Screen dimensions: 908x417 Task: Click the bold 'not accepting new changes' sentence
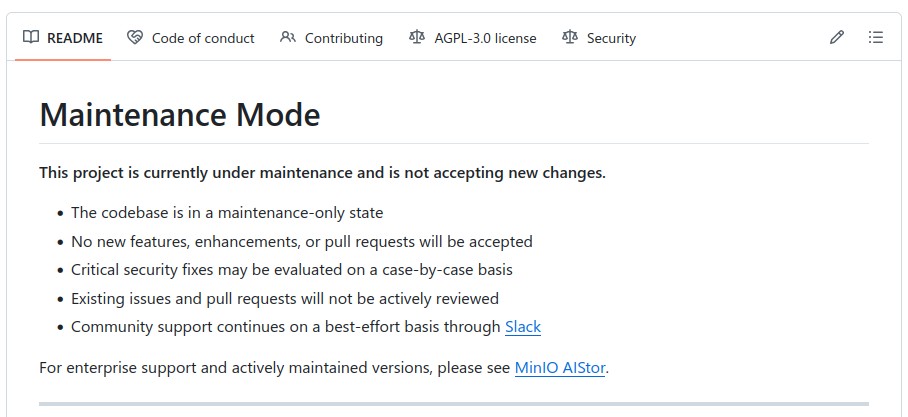pos(322,173)
